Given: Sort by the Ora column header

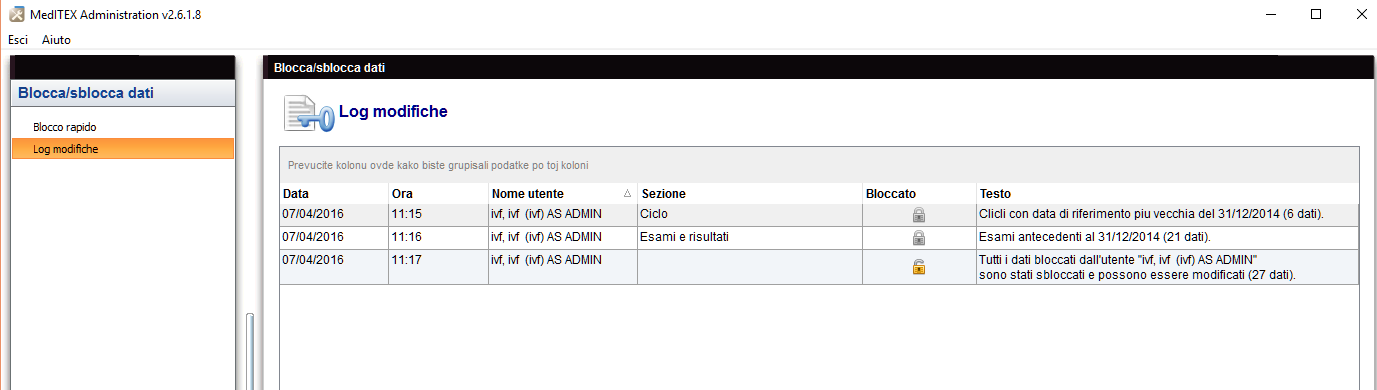Looking at the screenshot, I should click(x=438, y=193).
